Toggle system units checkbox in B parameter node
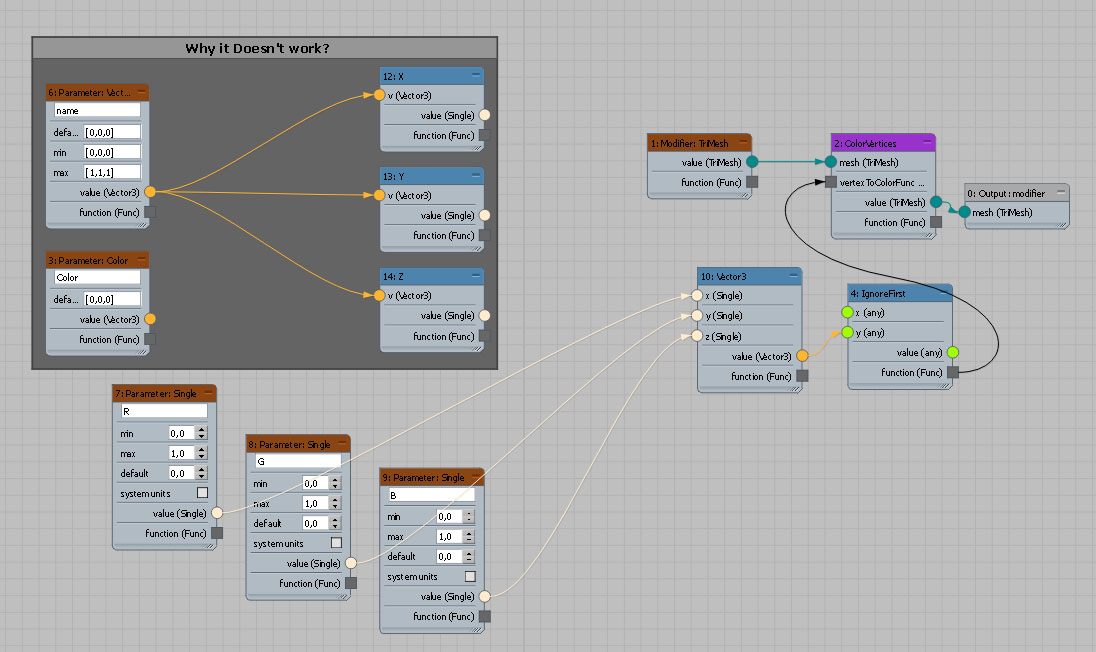 [x=470, y=577]
